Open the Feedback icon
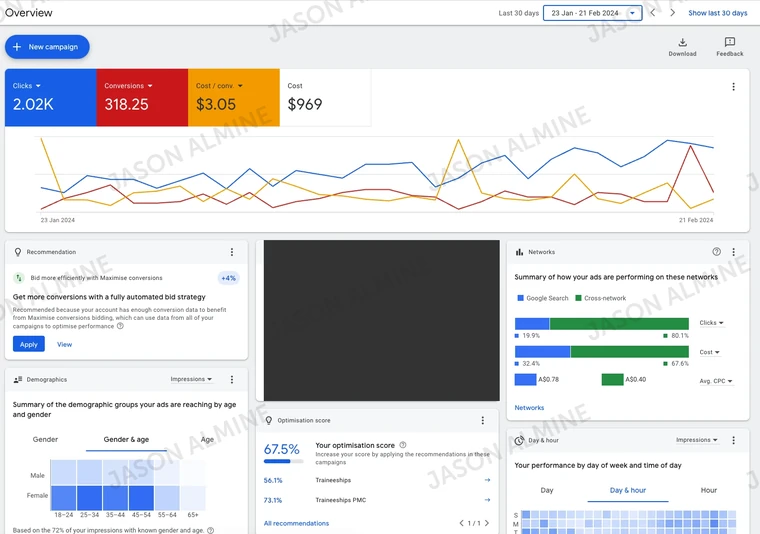 (x=729, y=47)
